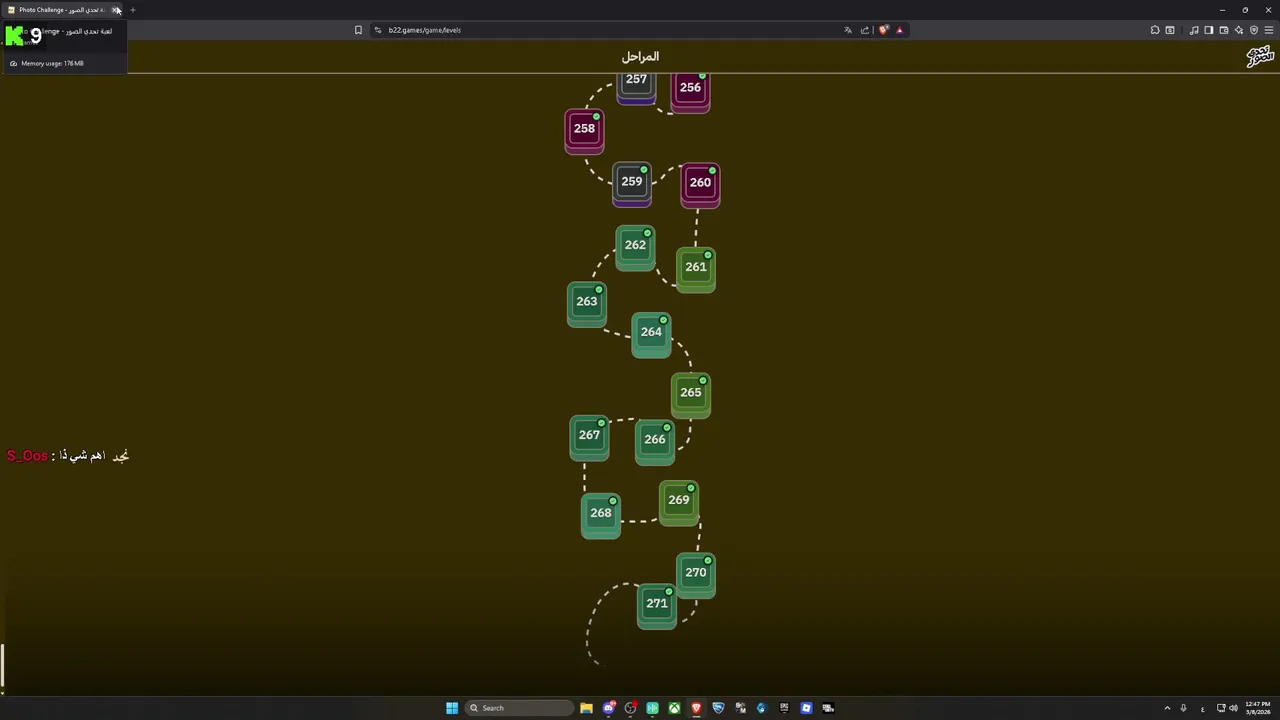This screenshot has height=720, width=1280.
Task: Select level 271 tile
Action: [657, 606]
